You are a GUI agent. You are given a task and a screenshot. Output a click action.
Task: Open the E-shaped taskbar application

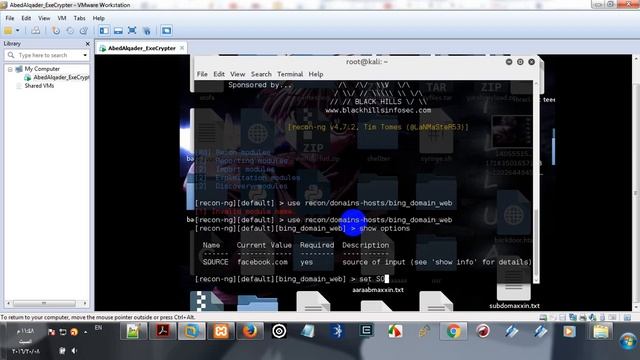(x=366, y=331)
